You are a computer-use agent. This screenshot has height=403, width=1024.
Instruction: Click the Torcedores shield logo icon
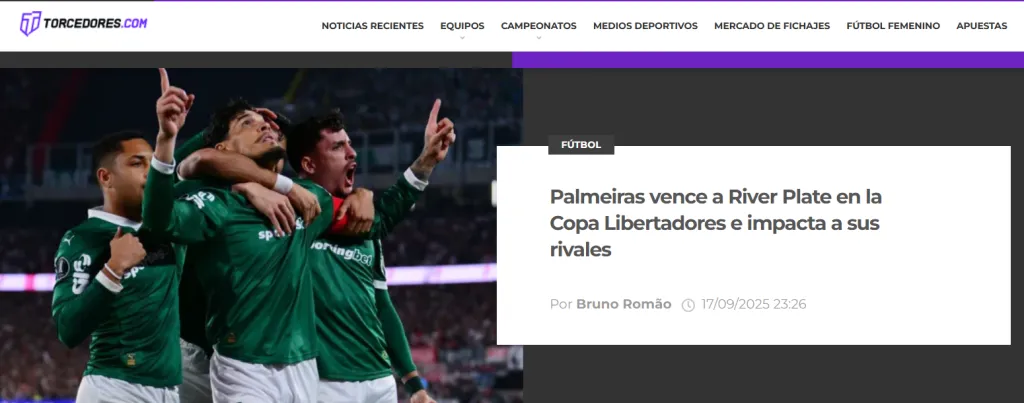pos(30,24)
